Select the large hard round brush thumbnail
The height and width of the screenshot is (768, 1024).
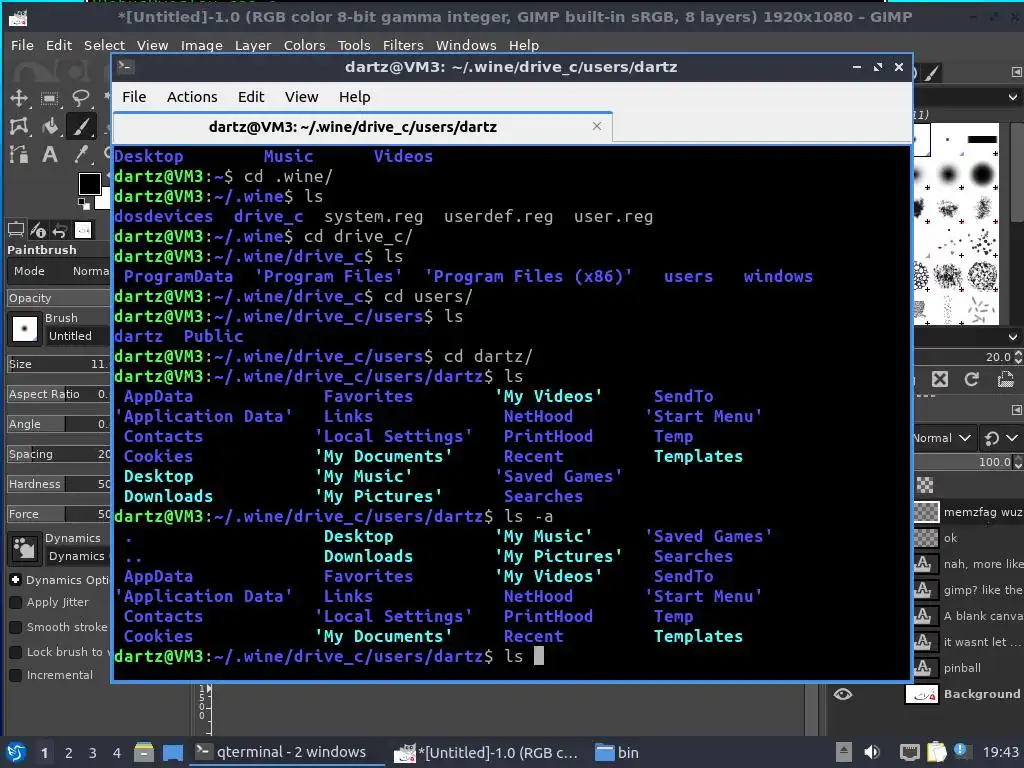[x=982, y=174]
